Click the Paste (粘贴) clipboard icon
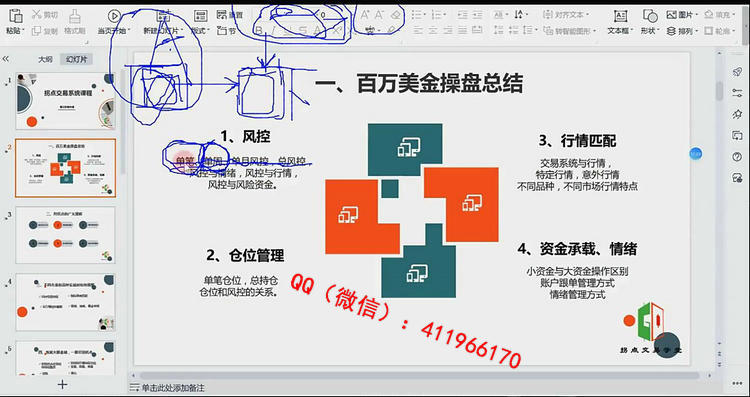Viewport: 750px width, 397px height. [x=16, y=16]
